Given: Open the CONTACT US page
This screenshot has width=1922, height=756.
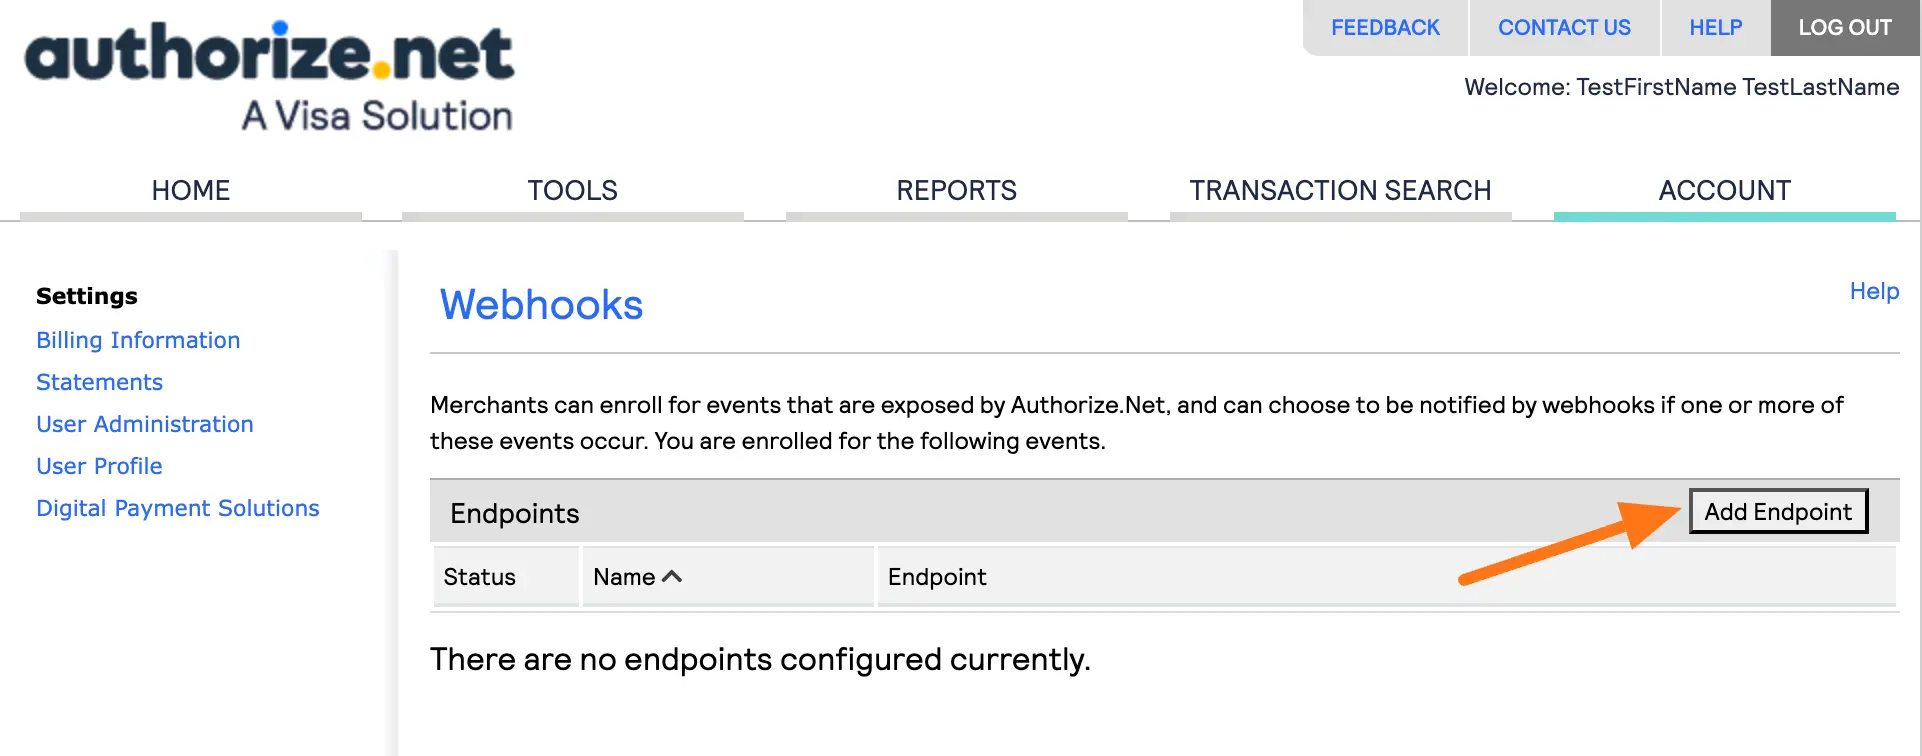Looking at the screenshot, I should (x=1563, y=27).
